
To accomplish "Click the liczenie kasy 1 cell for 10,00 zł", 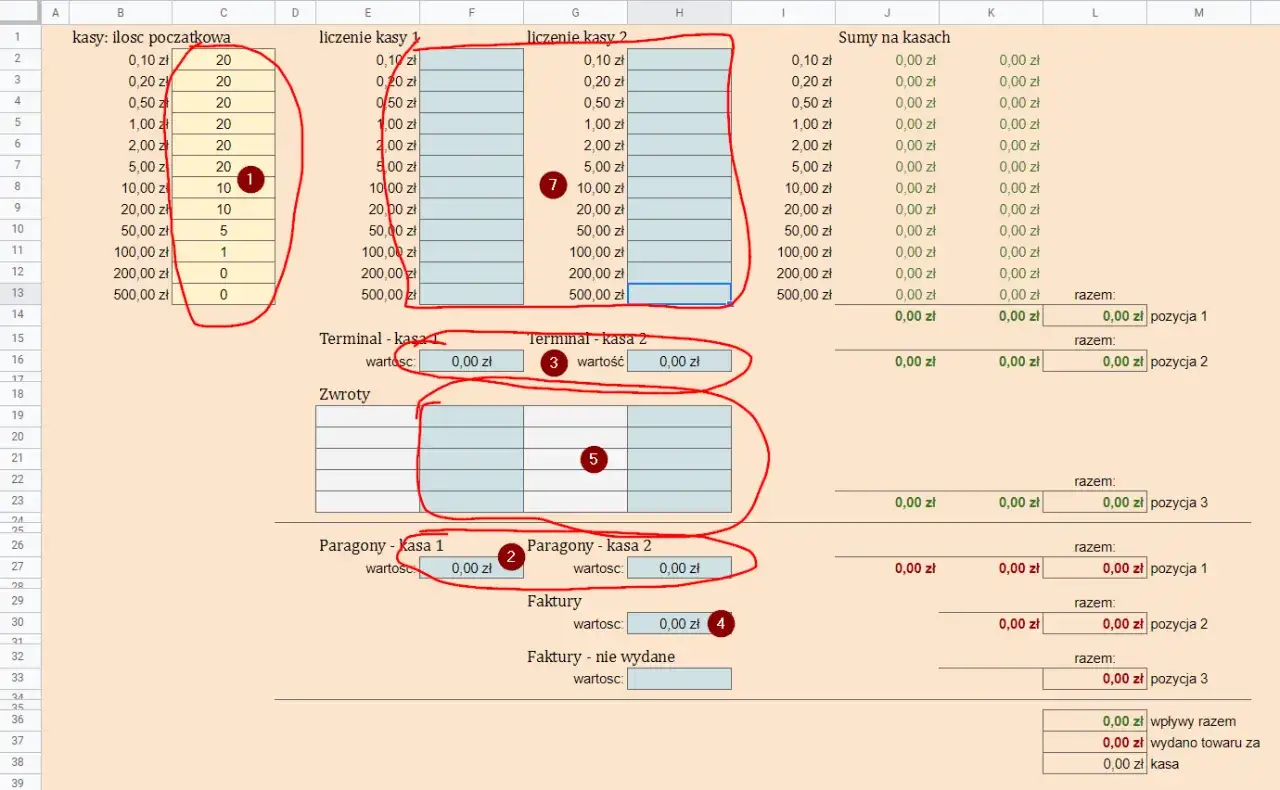I will point(471,188).
